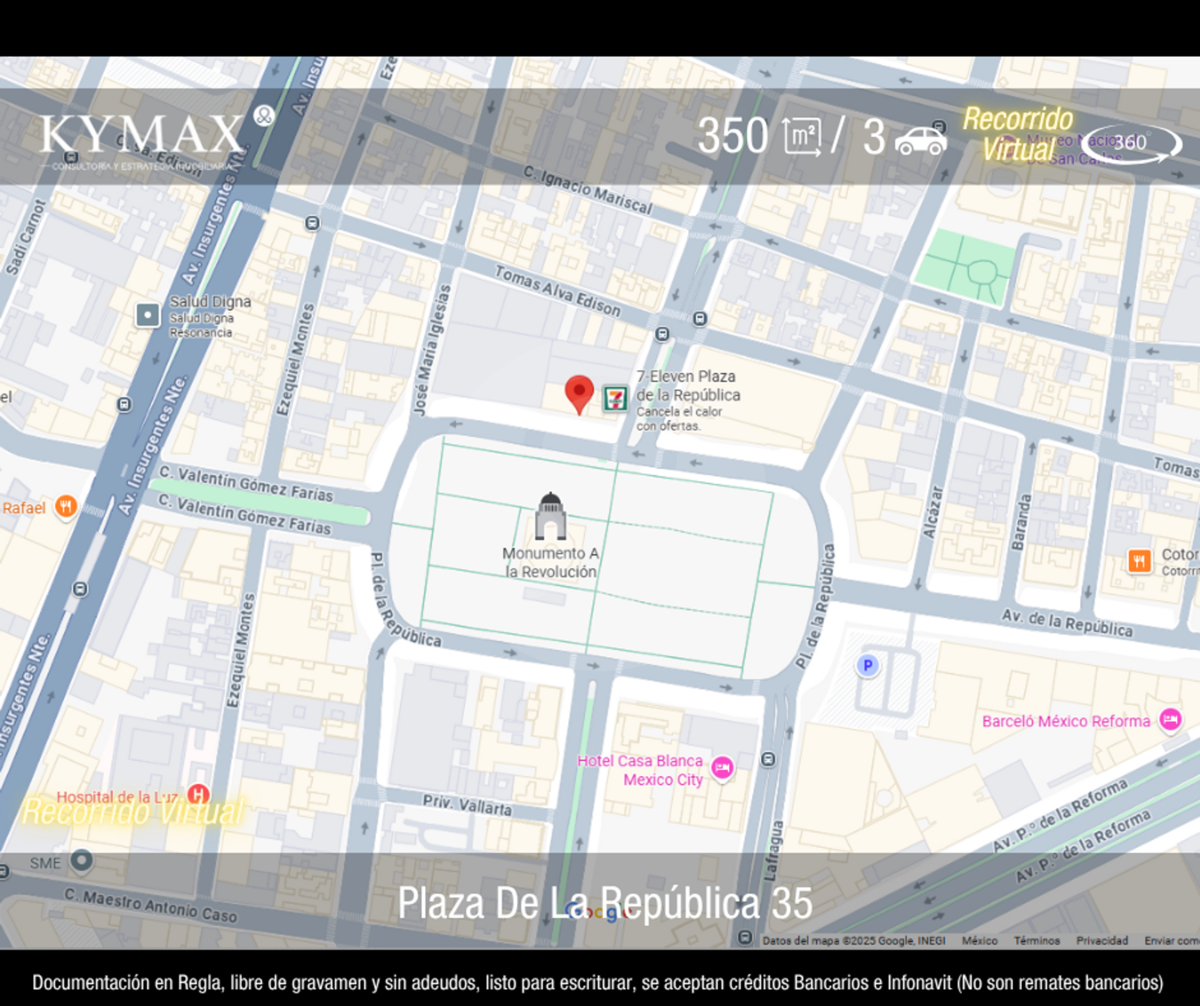
Task: Click the Sadi Carnot street label
Action: (x=27, y=236)
